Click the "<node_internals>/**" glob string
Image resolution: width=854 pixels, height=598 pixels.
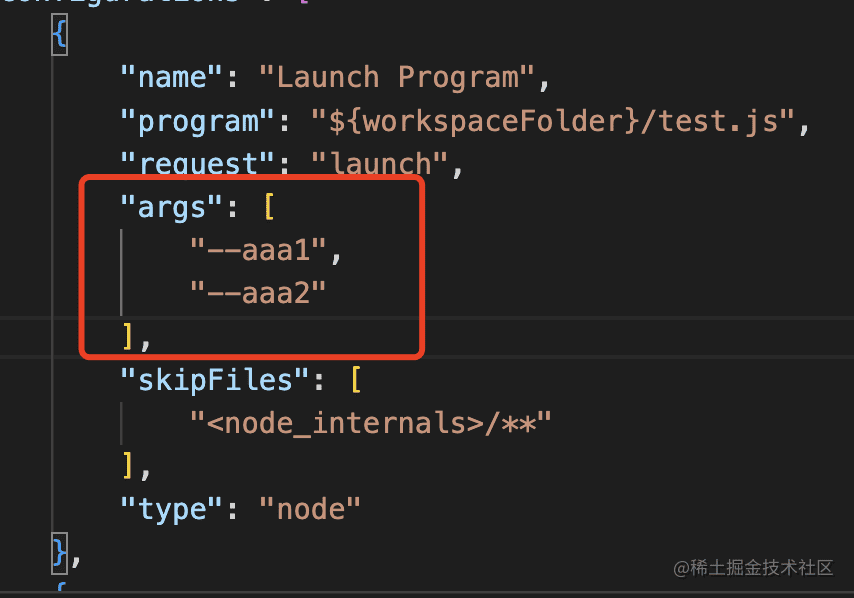click(x=370, y=424)
